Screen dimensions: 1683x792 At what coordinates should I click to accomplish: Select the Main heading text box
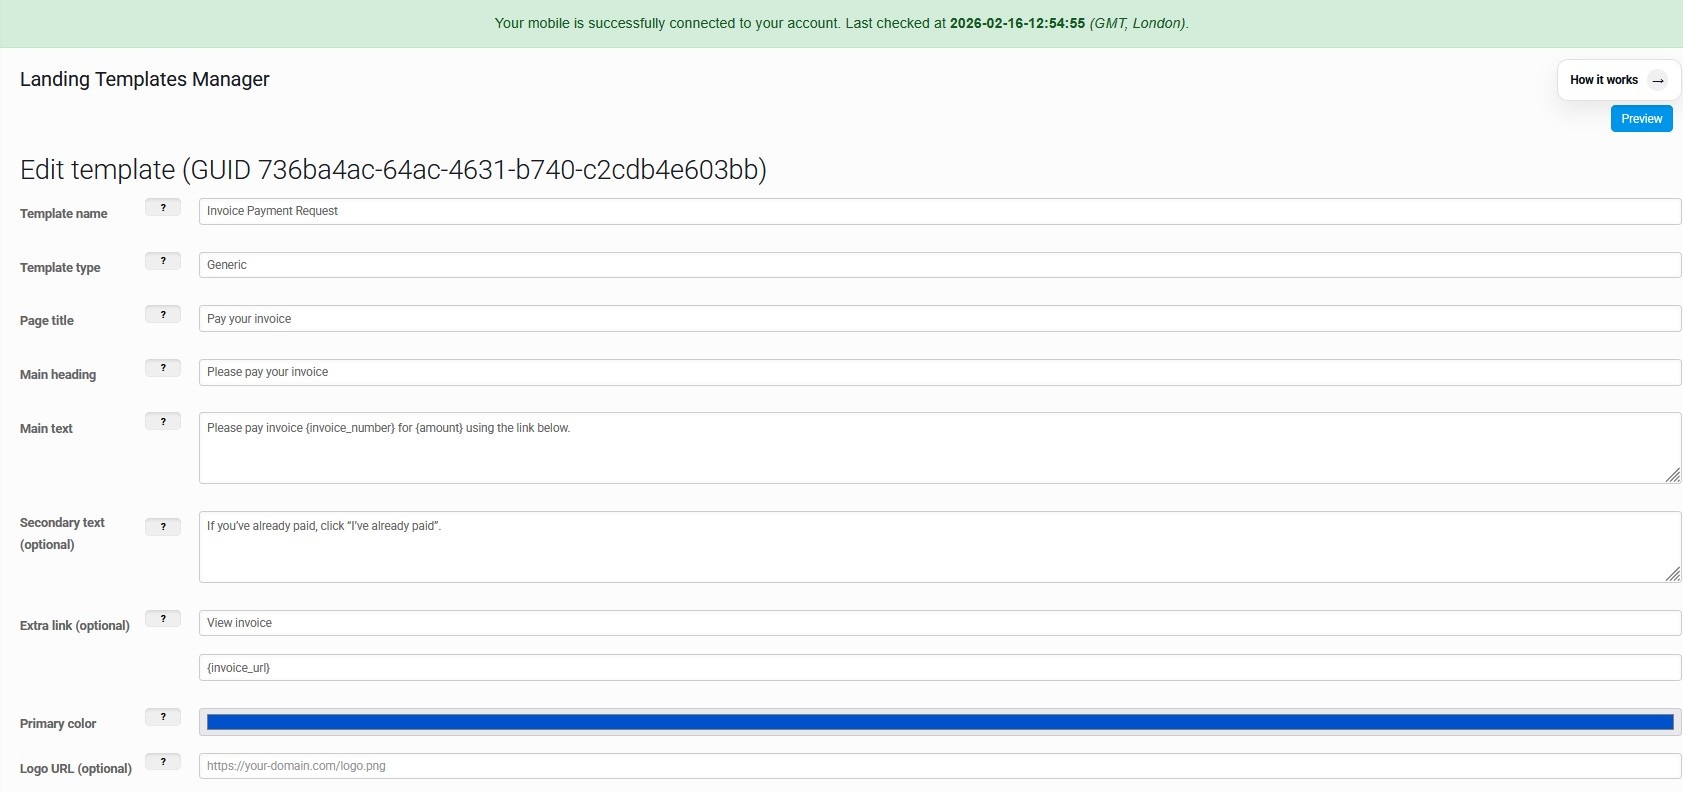pos(939,372)
